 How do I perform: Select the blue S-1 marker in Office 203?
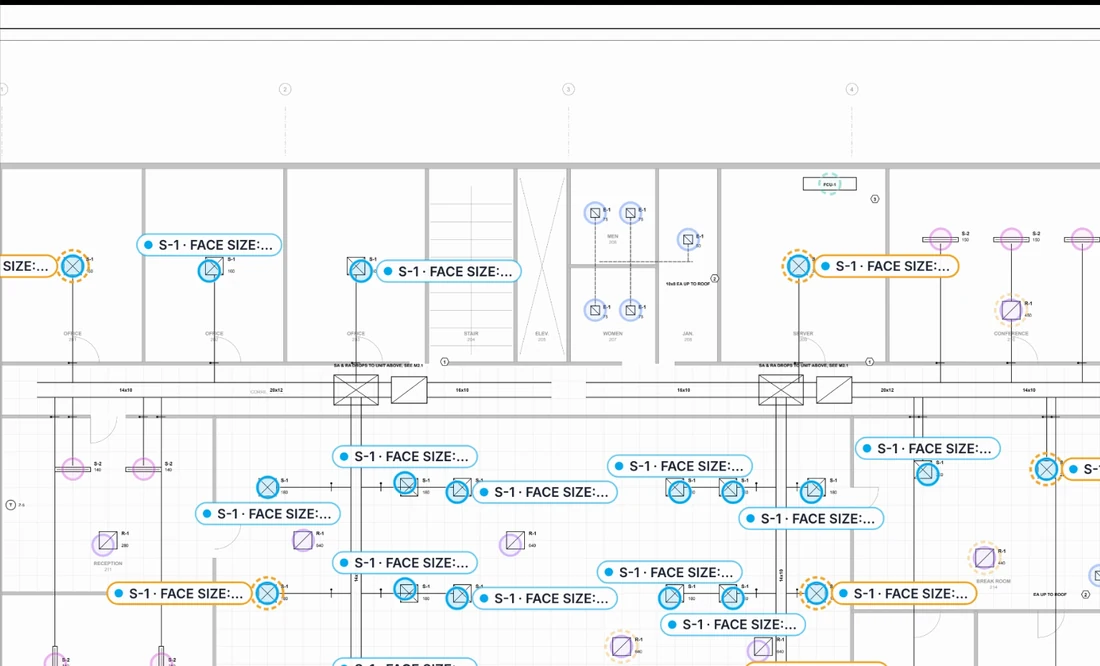tap(361, 270)
